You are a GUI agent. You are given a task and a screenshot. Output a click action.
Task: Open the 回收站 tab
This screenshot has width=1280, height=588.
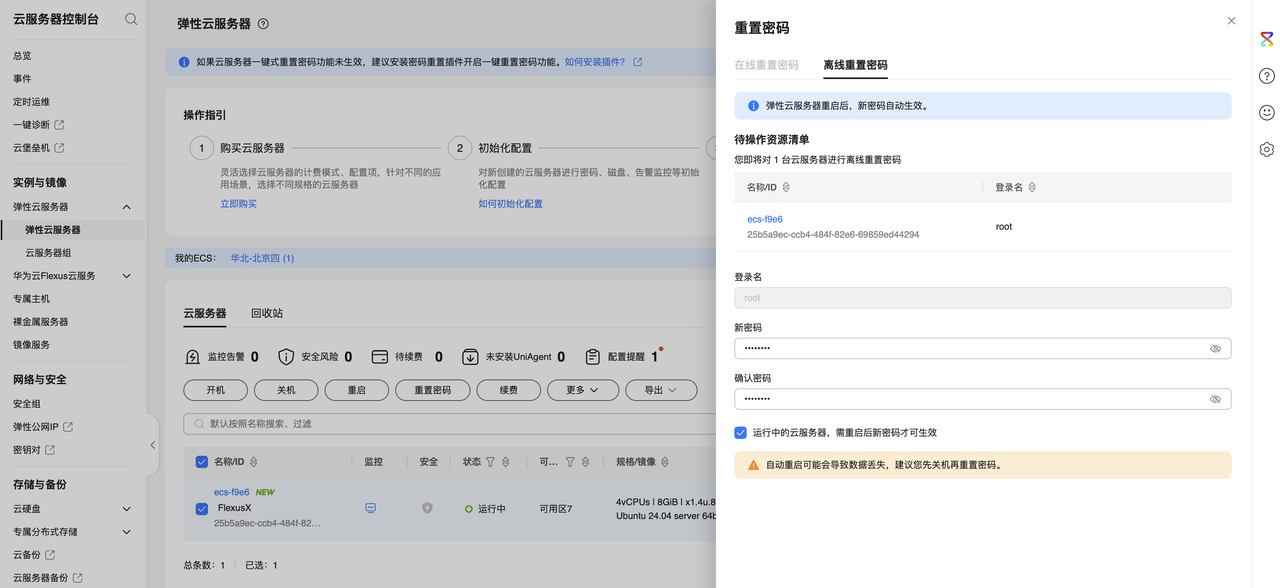tap(267, 313)
